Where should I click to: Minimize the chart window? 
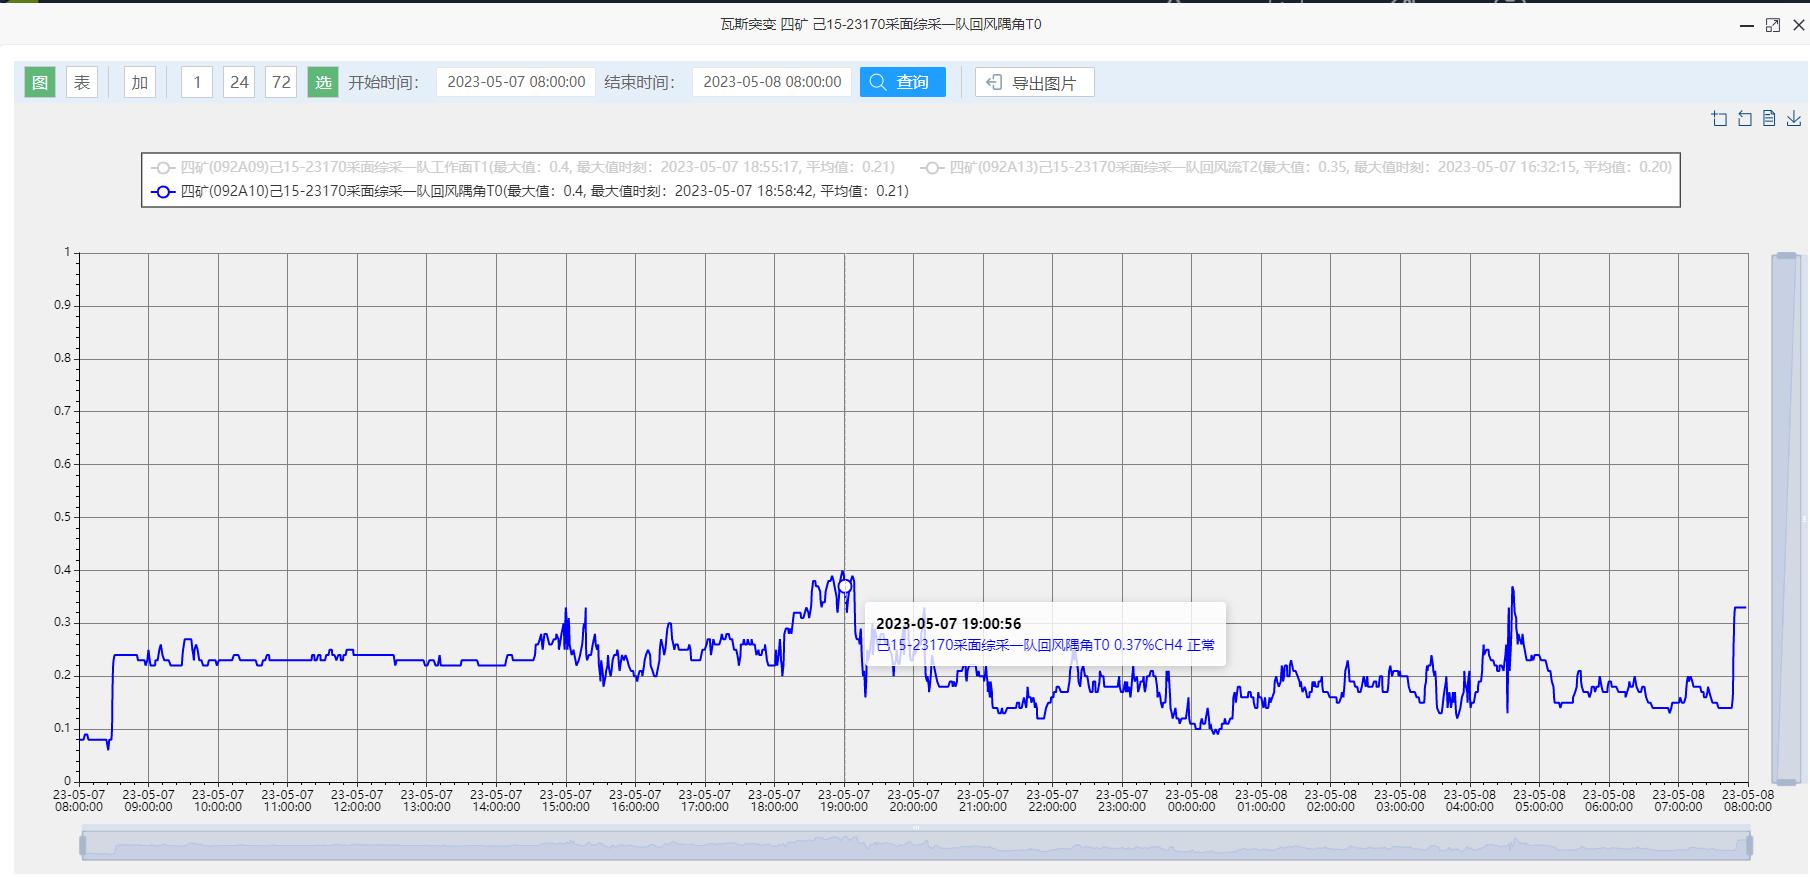(x=1747, y=25)
